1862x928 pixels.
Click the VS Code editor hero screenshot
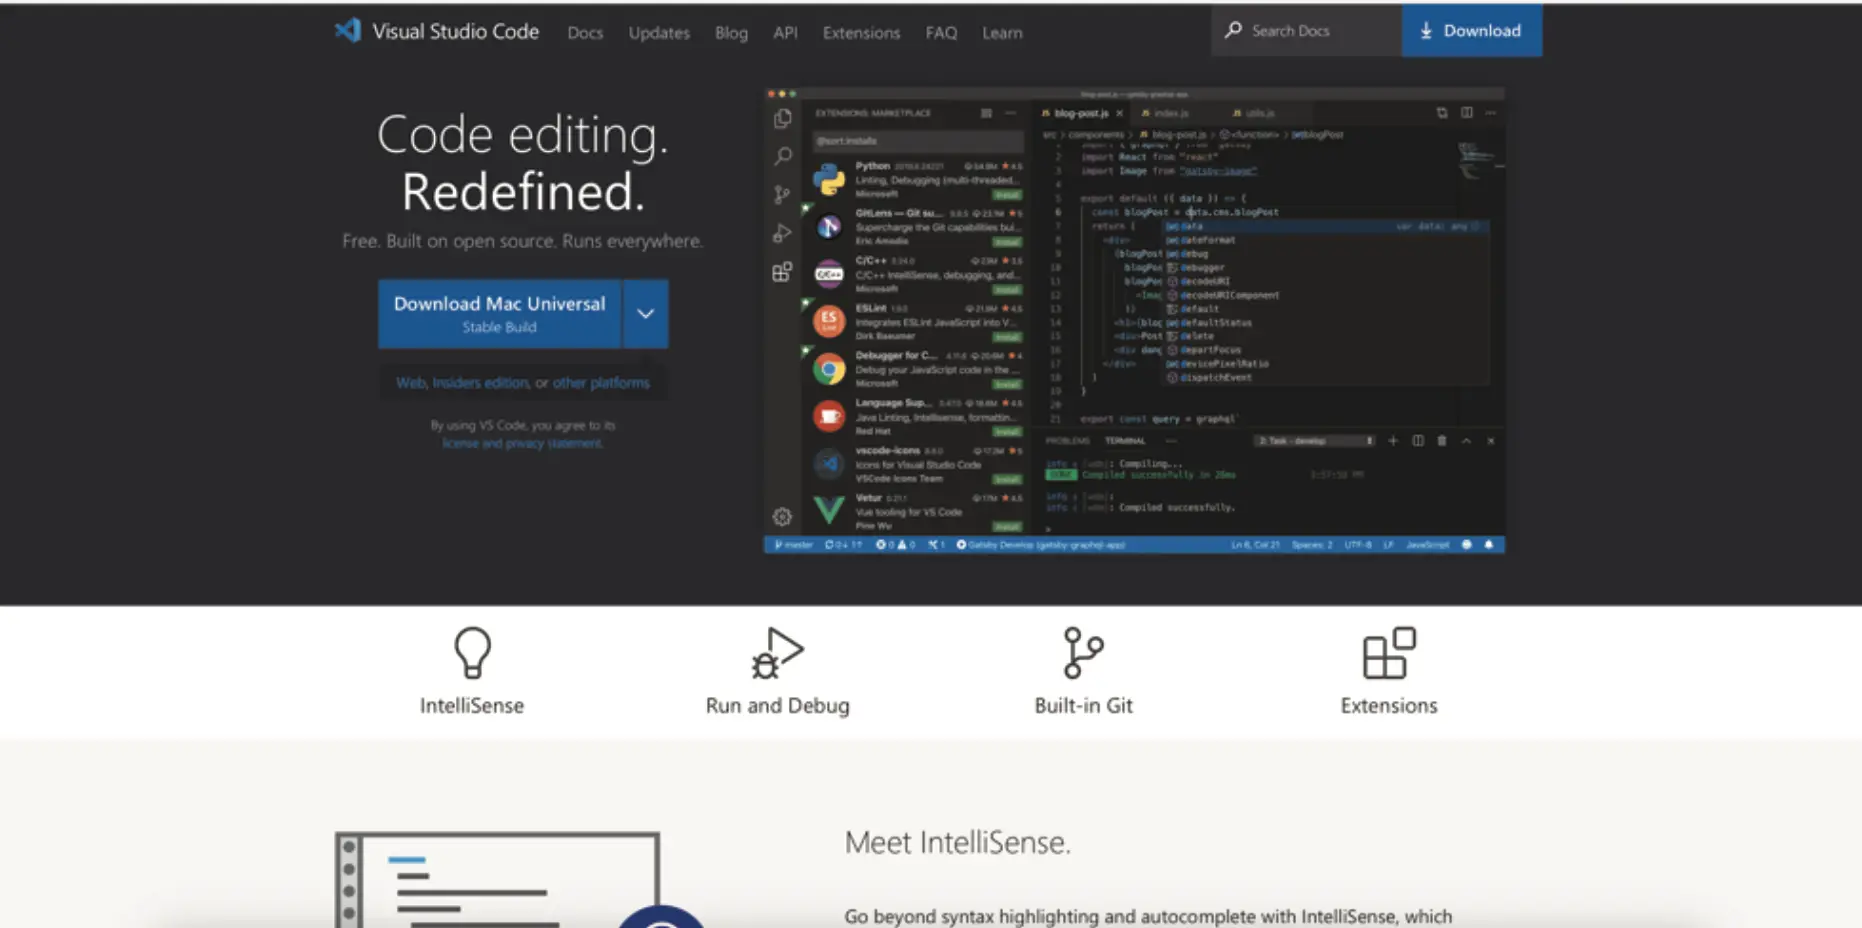[1134, 320]
